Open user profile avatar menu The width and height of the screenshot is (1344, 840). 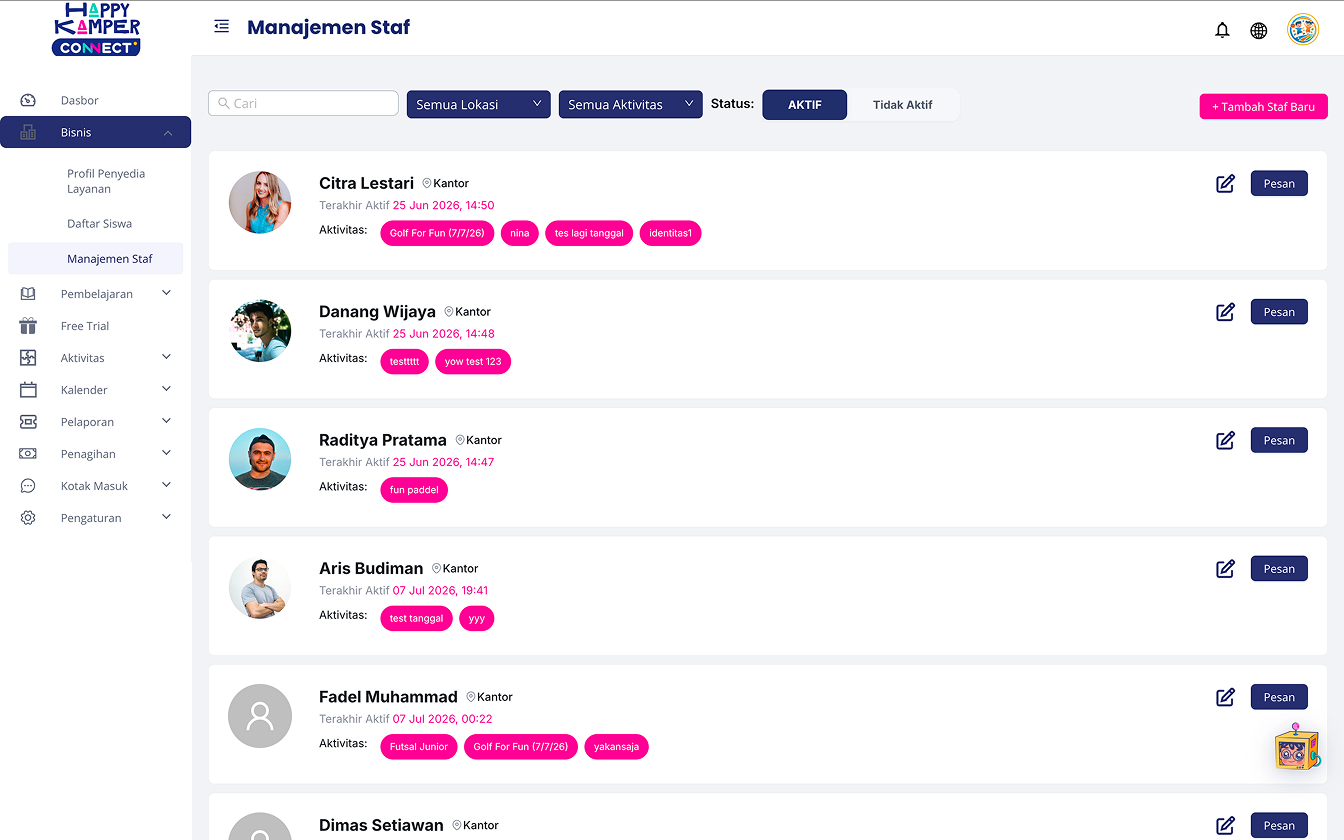click(1303, 30)
